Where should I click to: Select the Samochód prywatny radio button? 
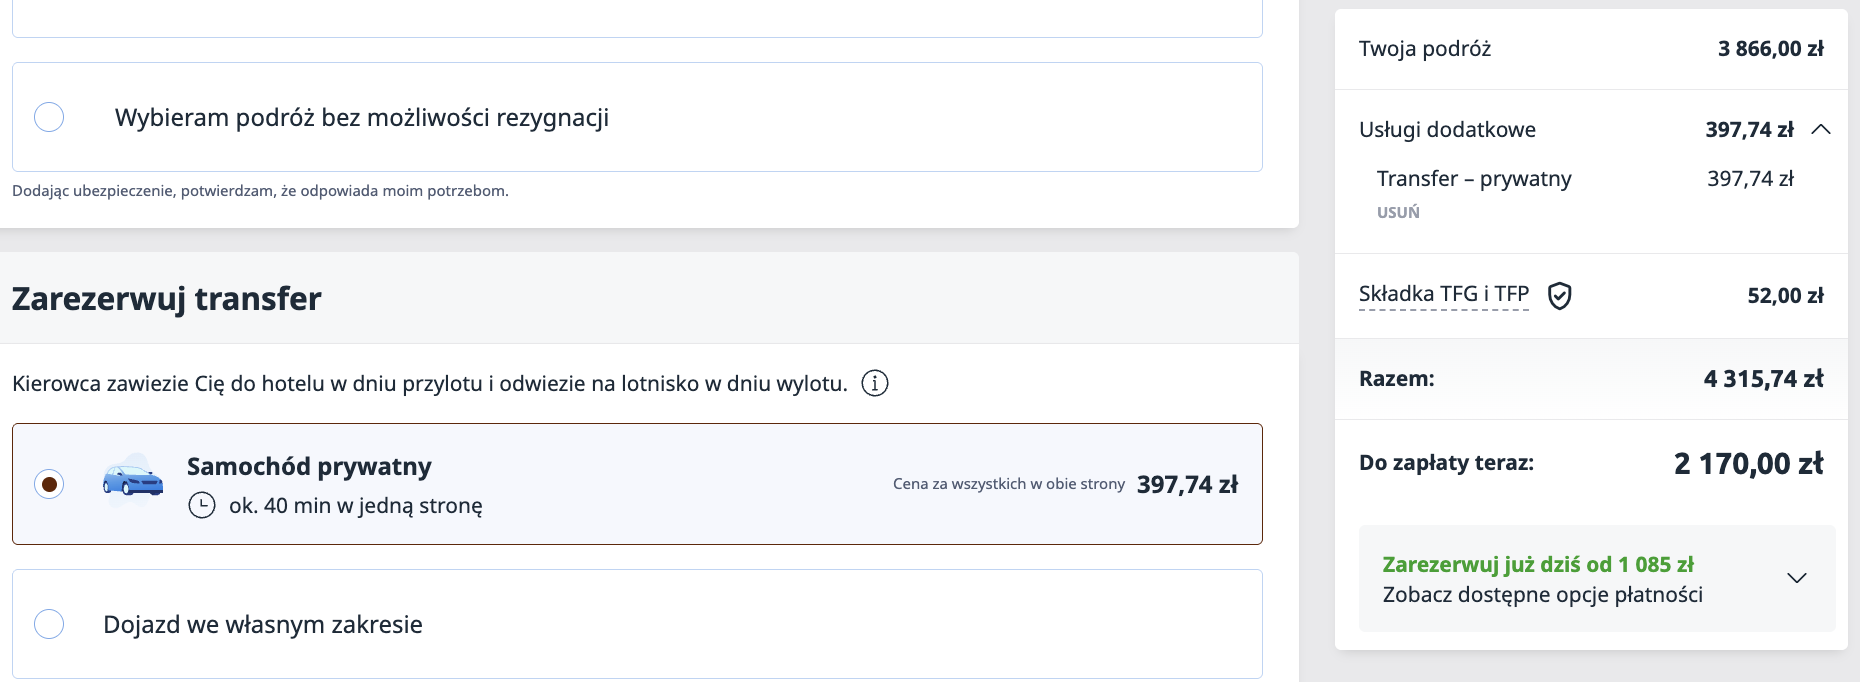[49, 484]
